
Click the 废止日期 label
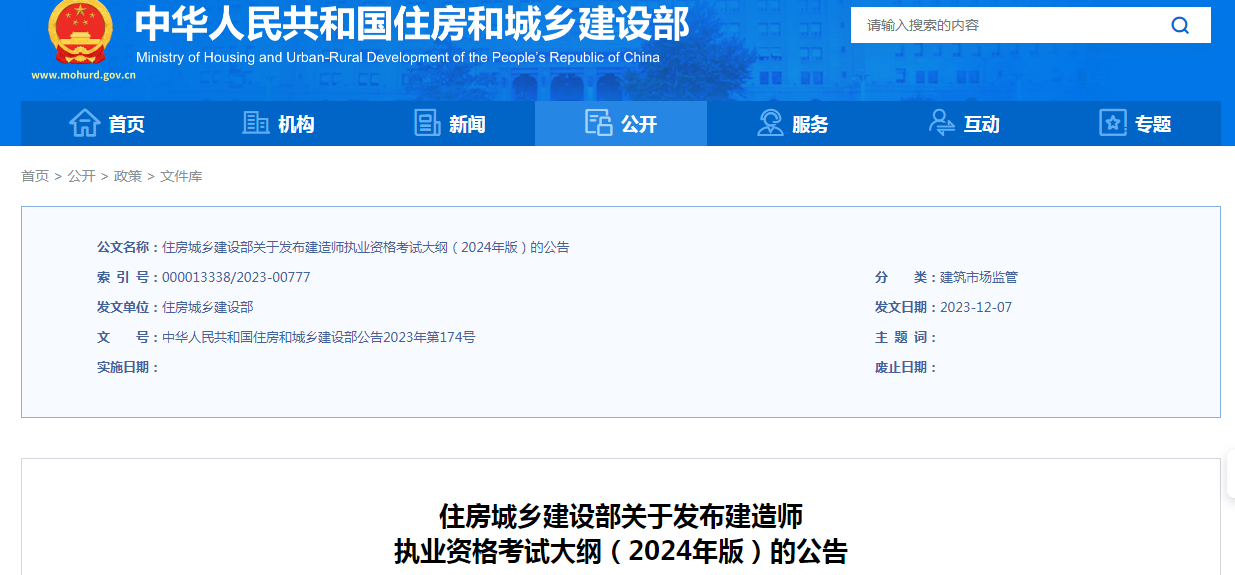906,367
